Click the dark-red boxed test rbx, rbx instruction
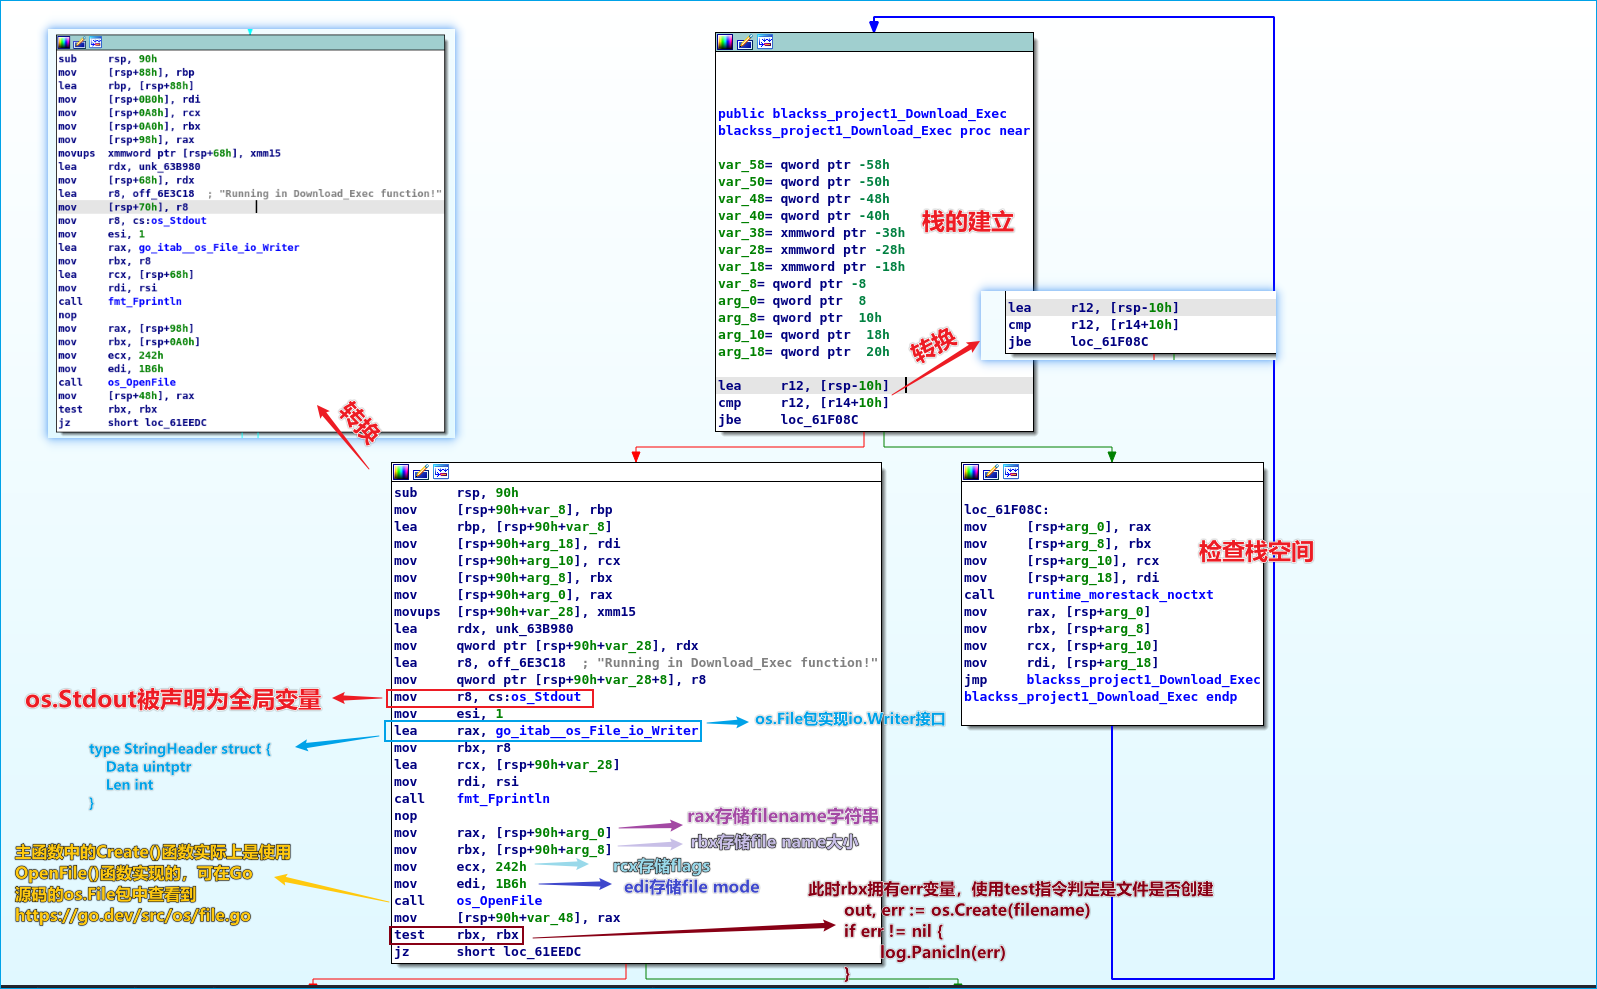This screenshot has height=989, width=1597. click(x=456, y=935)
